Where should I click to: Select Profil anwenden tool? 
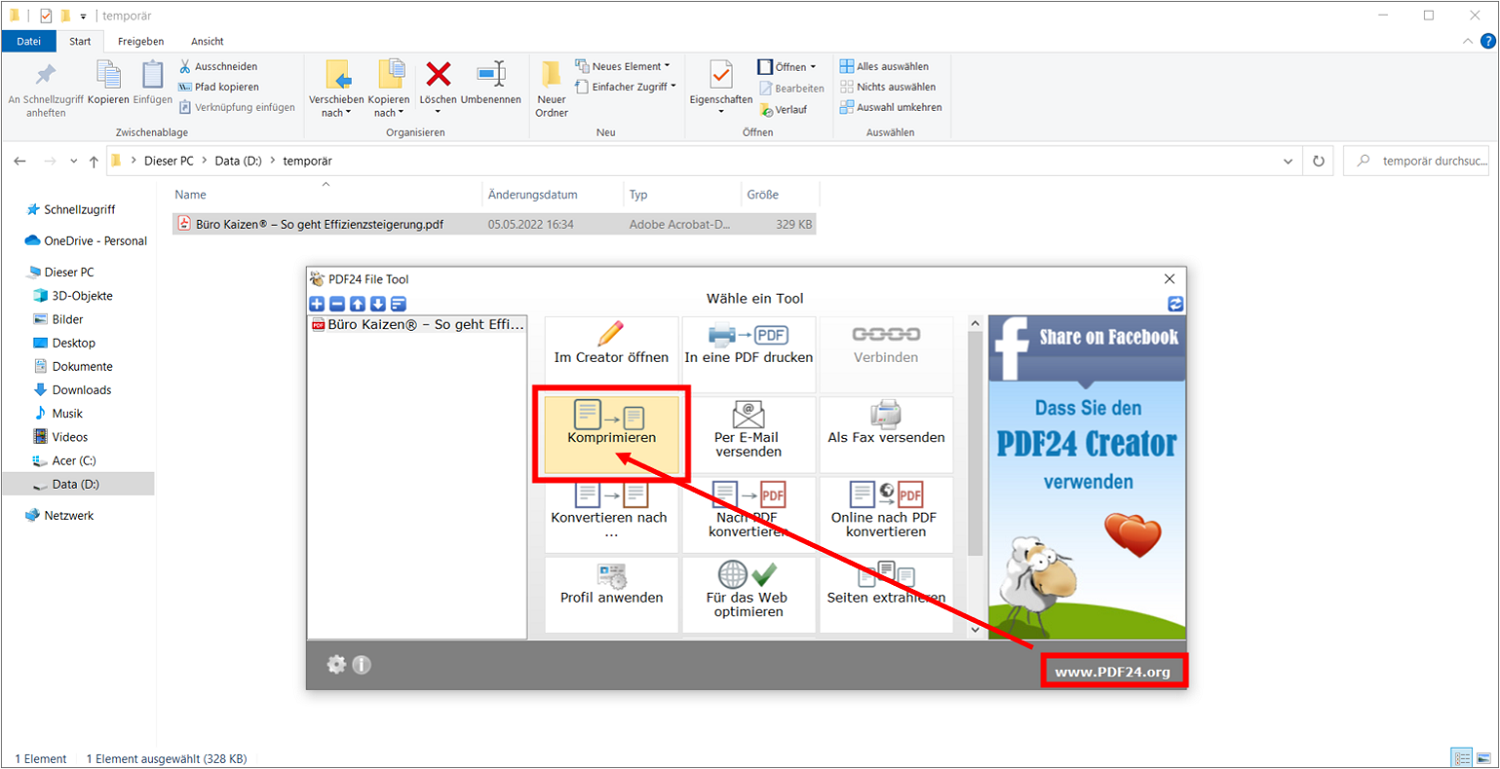click(612, 594)
